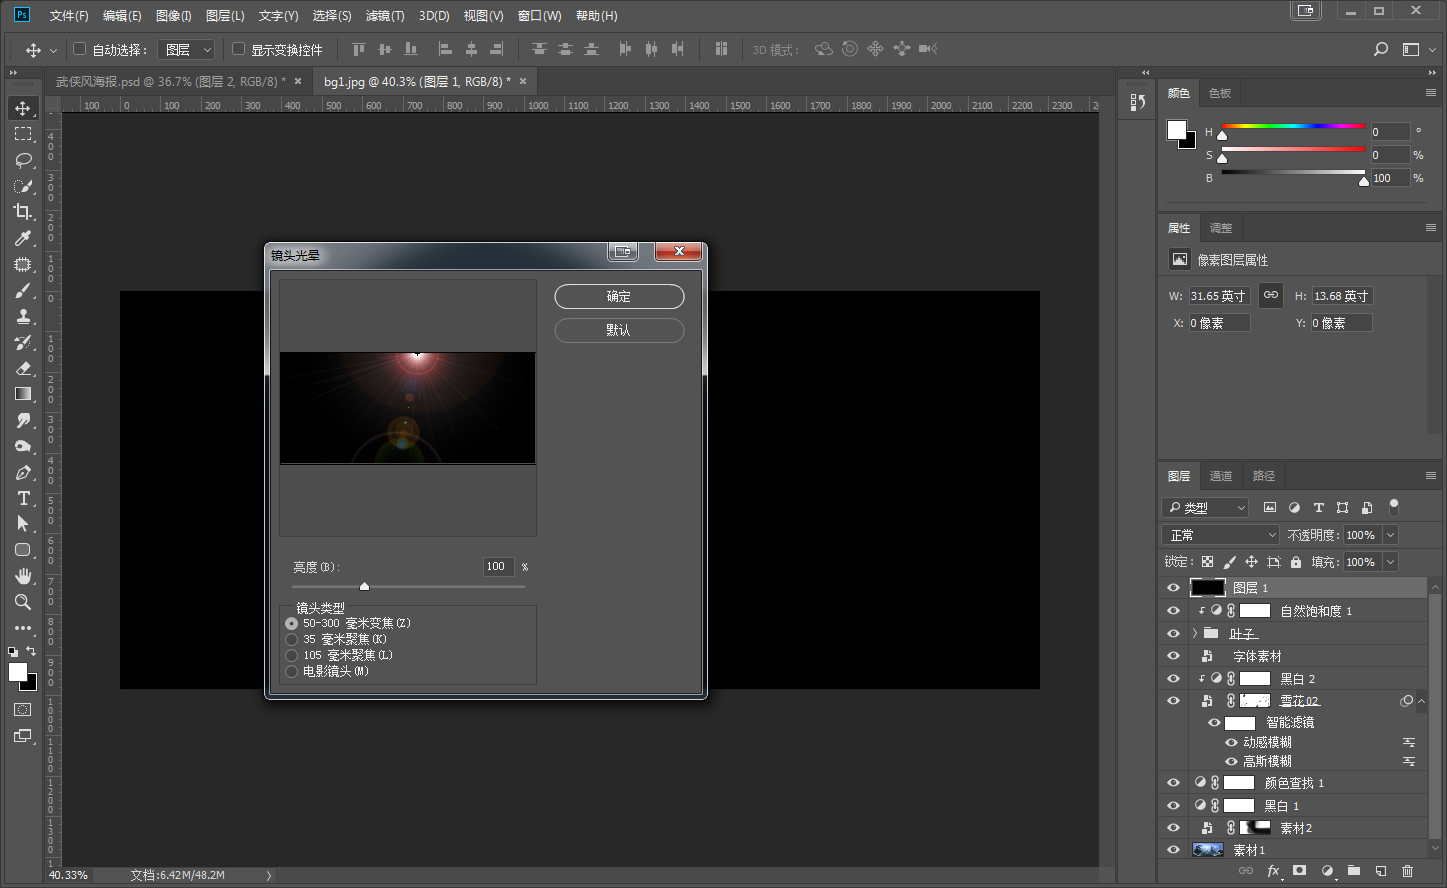Select the Crop tool
Image resolution: width=1447 pixels, height=888 pixels.
tap(23, 212)
